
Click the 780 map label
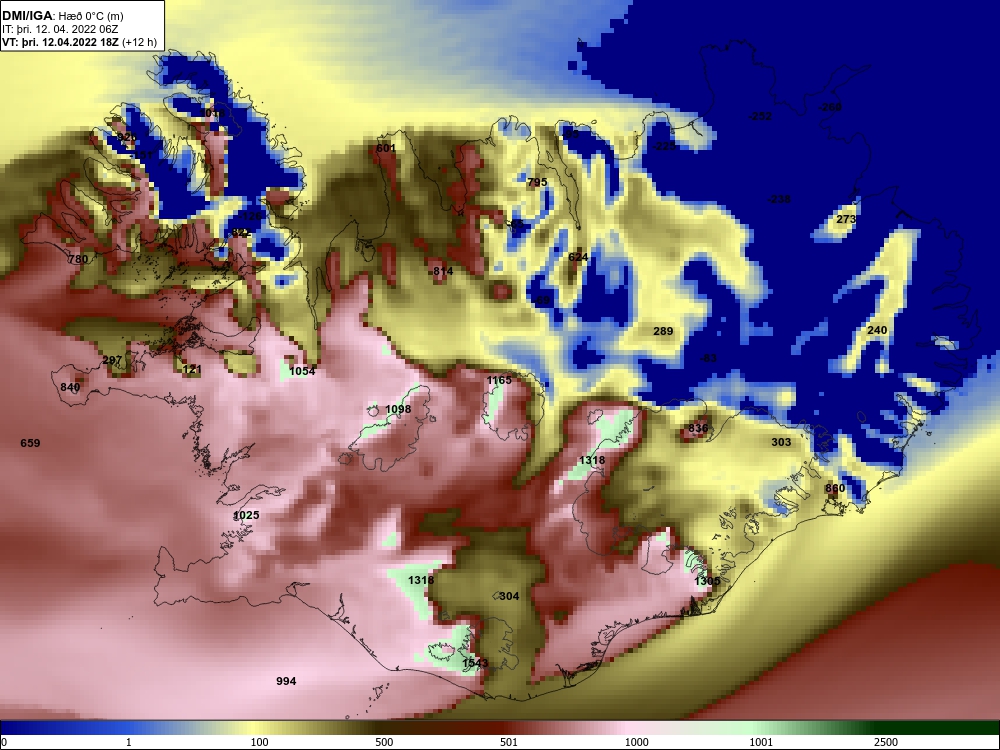pyautogui.click(x=78, y=259)
